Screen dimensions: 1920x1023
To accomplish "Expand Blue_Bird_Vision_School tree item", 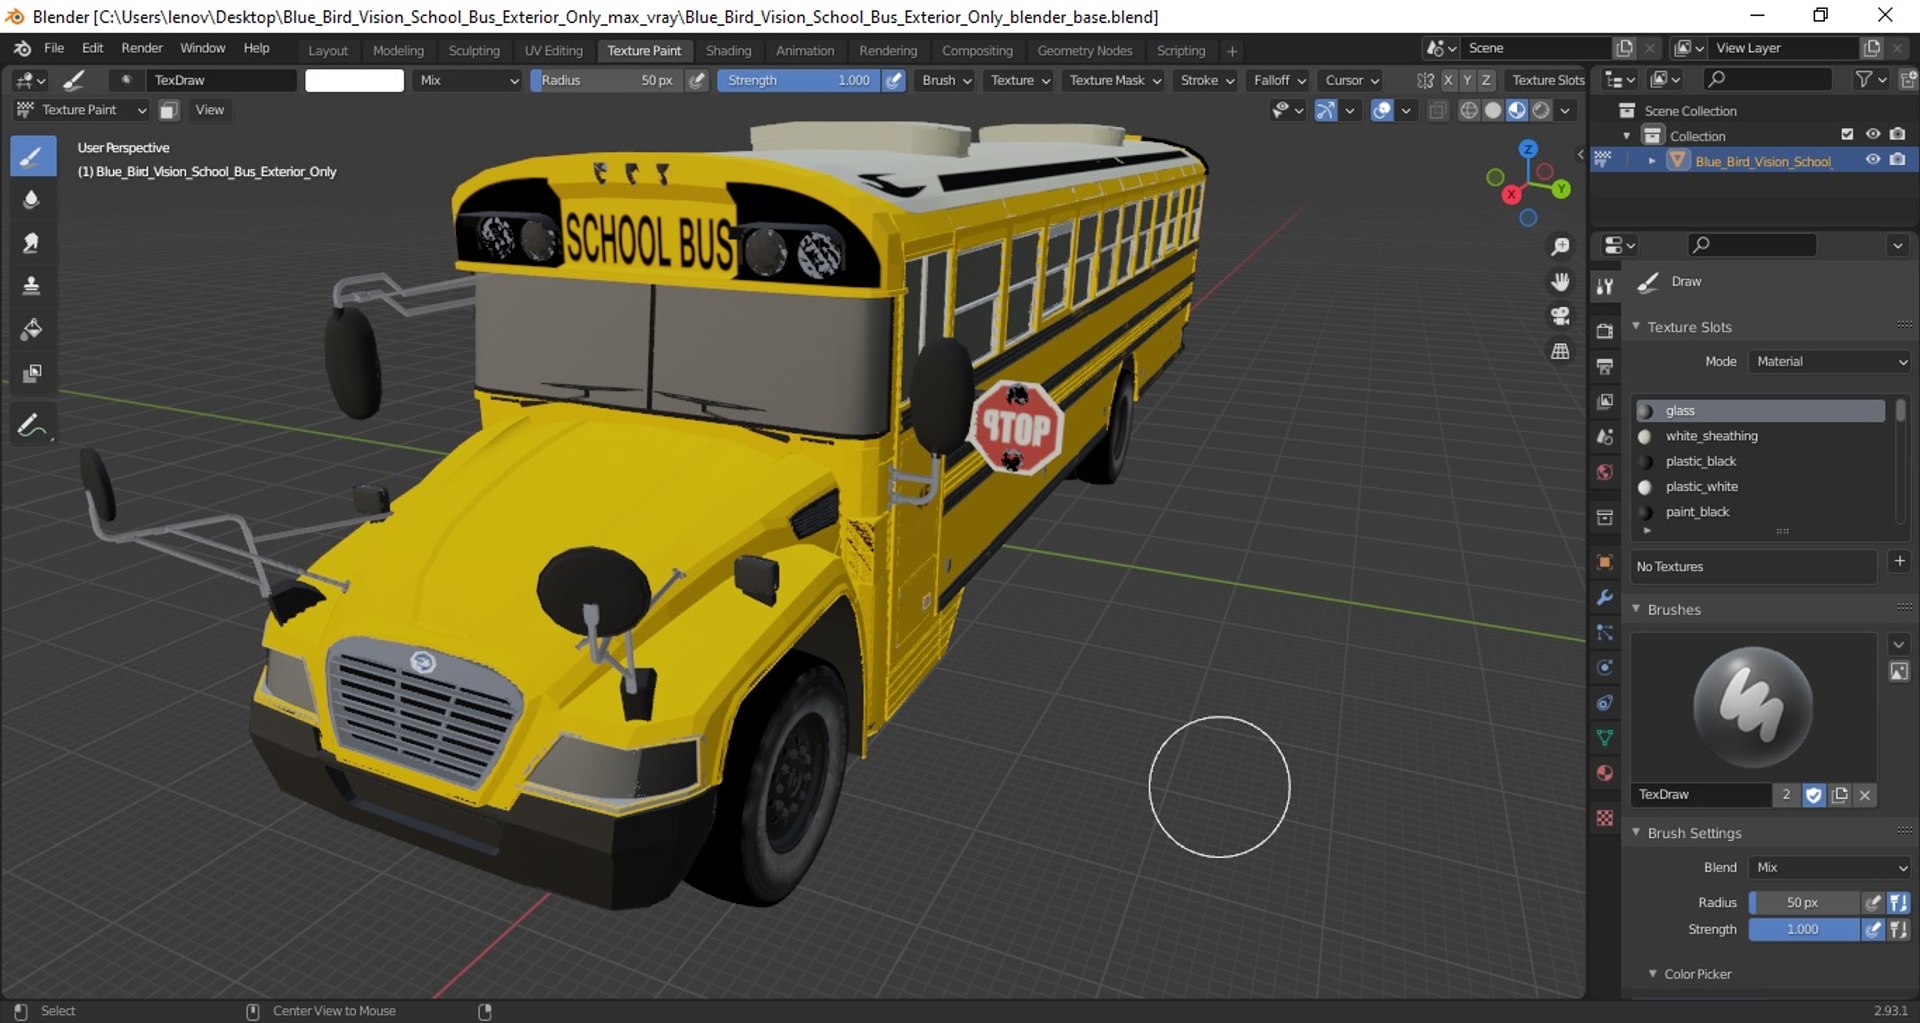I will pos(1652,161).
